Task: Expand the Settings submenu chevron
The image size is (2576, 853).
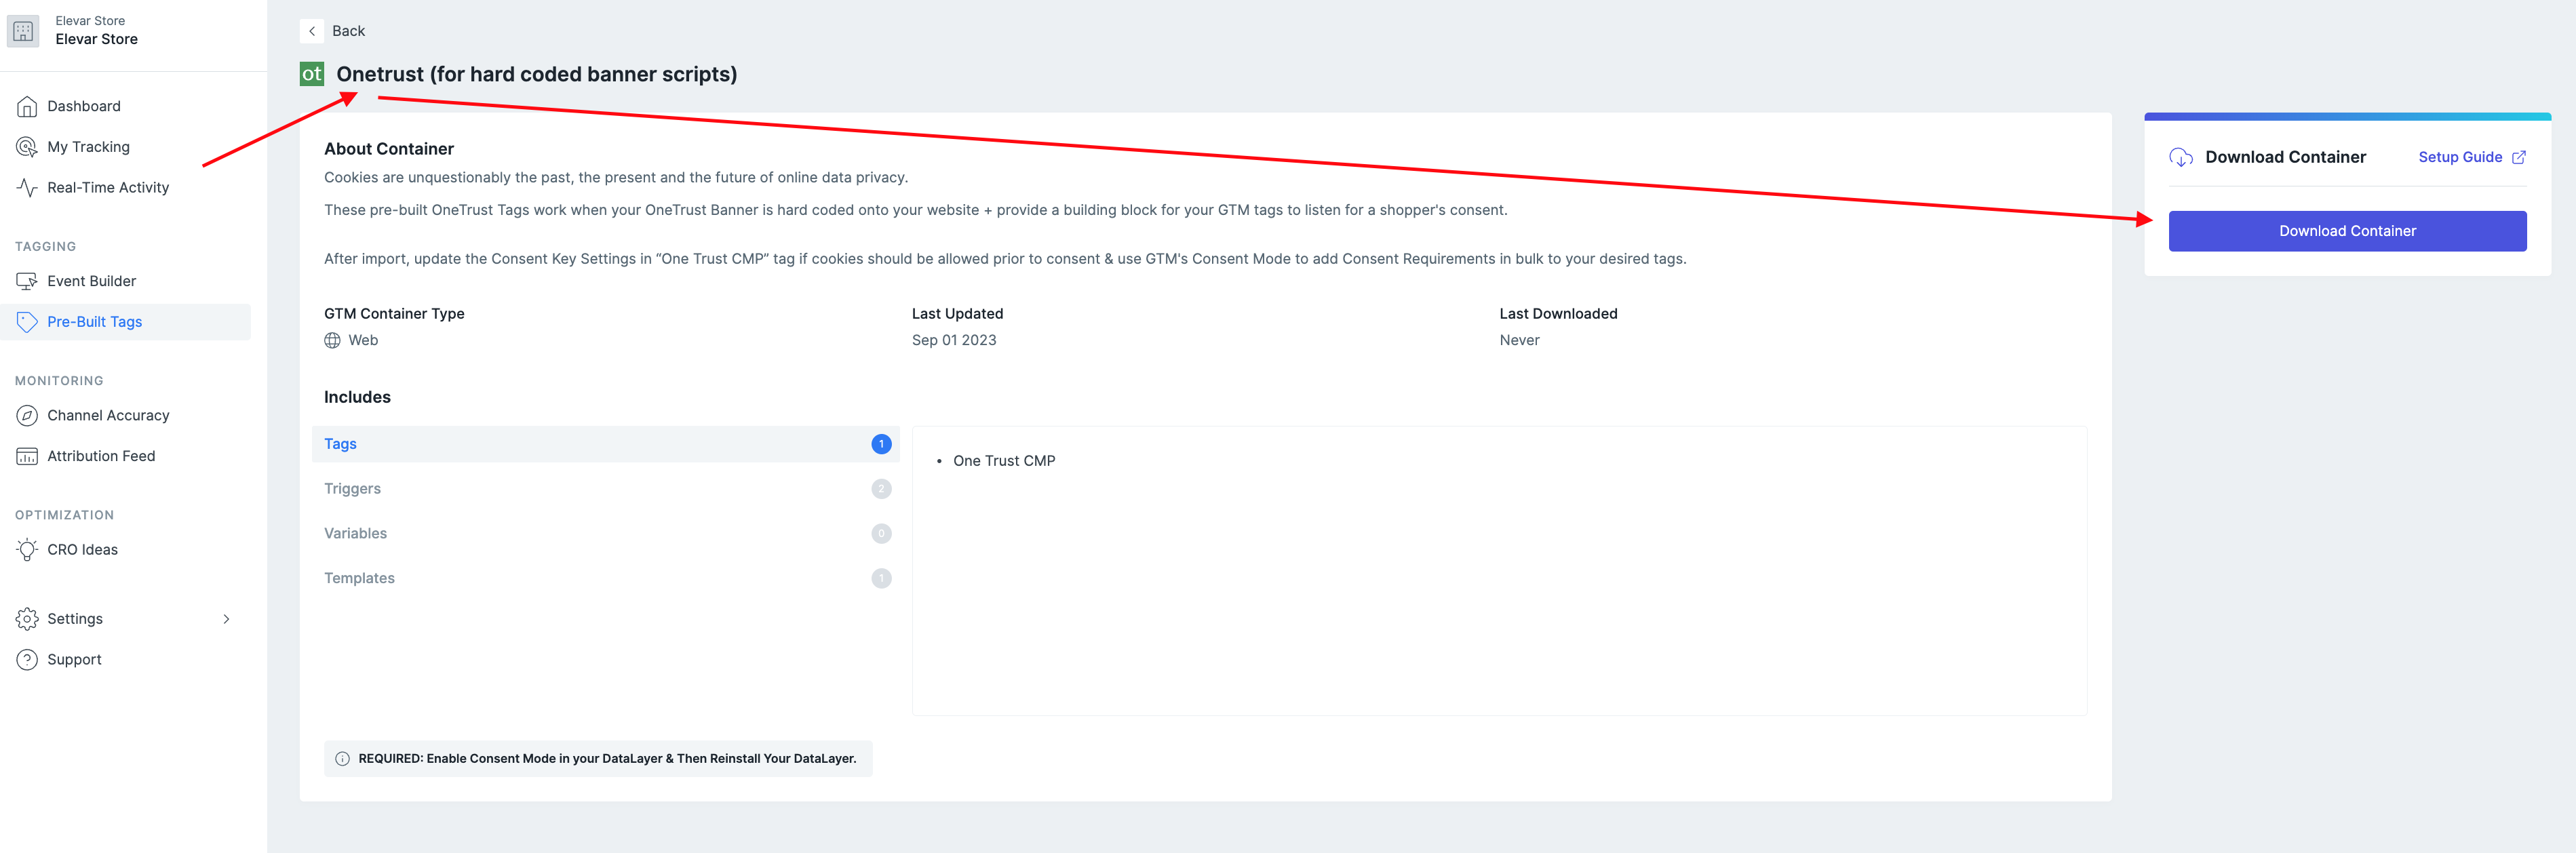Action: click(x=226, y=619)
